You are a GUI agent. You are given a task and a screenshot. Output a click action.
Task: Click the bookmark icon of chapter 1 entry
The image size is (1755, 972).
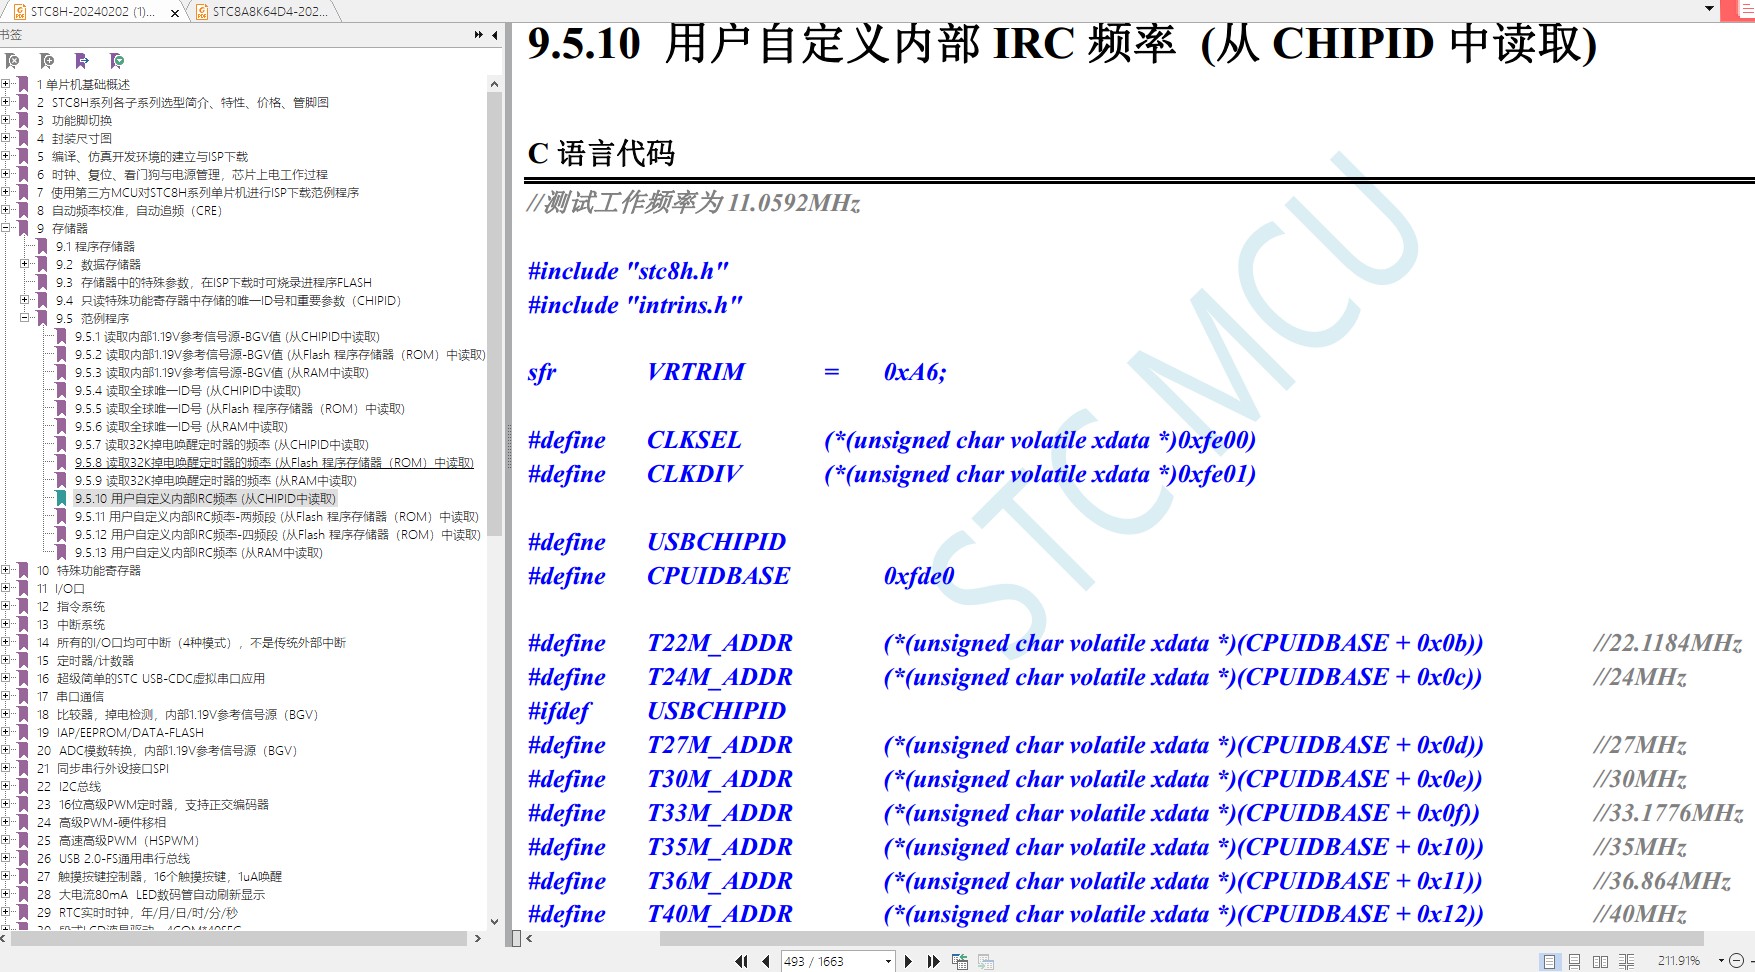tap(23, 85)
